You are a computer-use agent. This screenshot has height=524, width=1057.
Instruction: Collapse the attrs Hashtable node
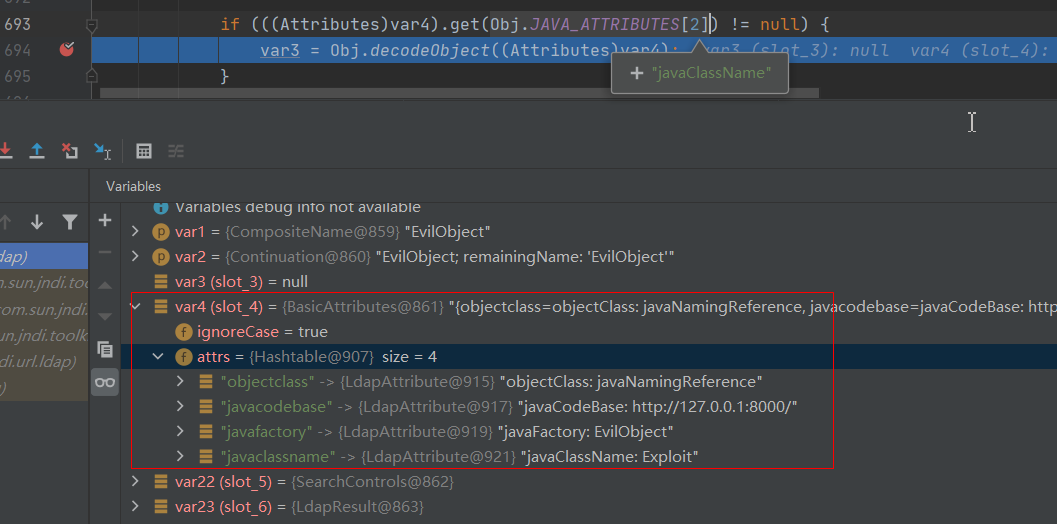tap(158, 357)
